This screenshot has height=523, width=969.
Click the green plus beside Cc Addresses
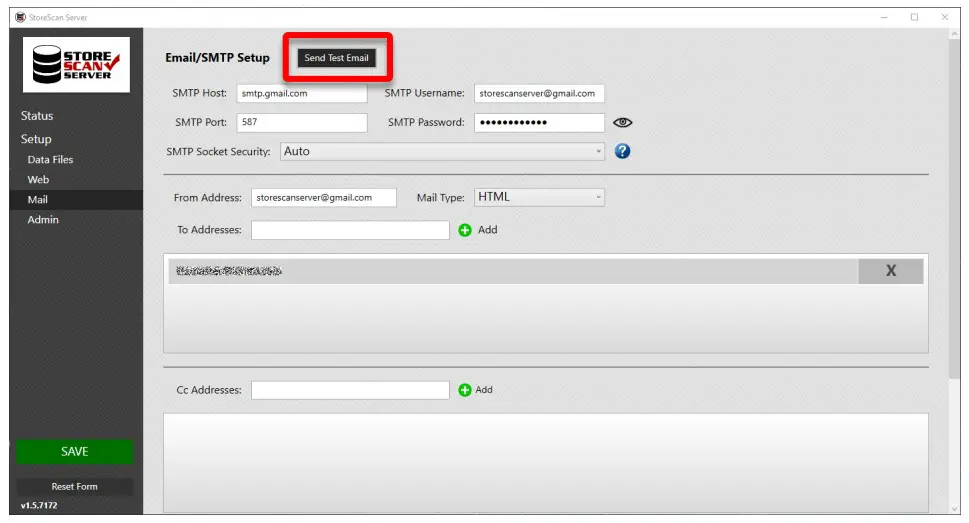pyautogui.click(x=465, y=390)
